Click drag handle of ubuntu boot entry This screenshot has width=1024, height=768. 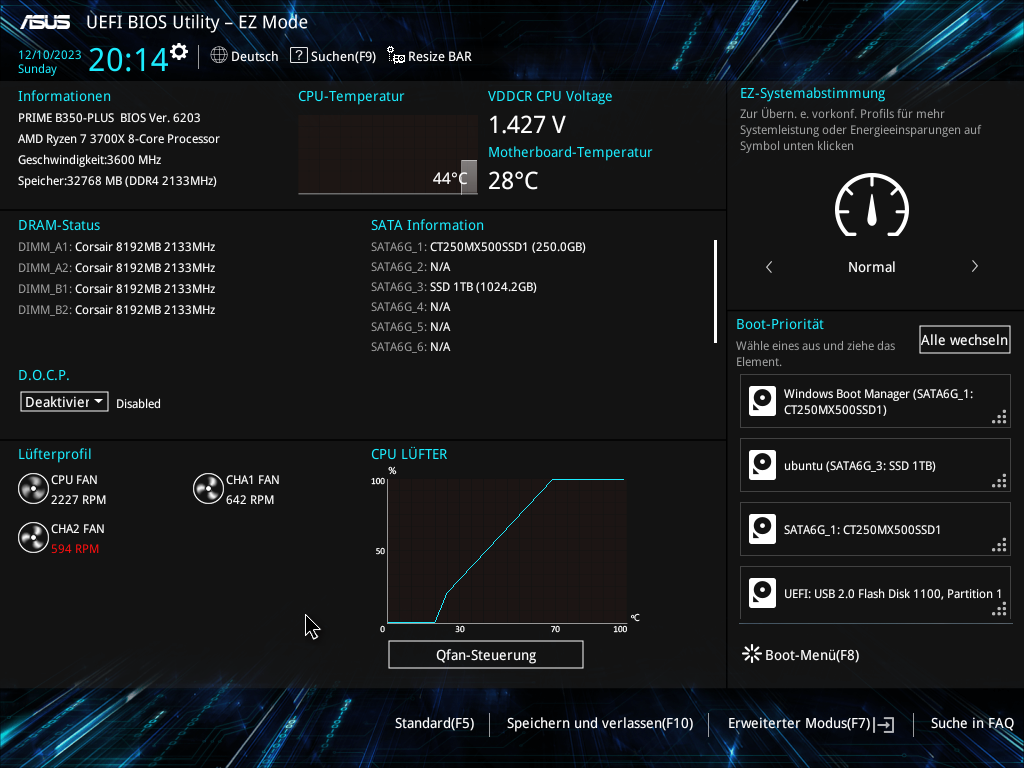(999, 481)
